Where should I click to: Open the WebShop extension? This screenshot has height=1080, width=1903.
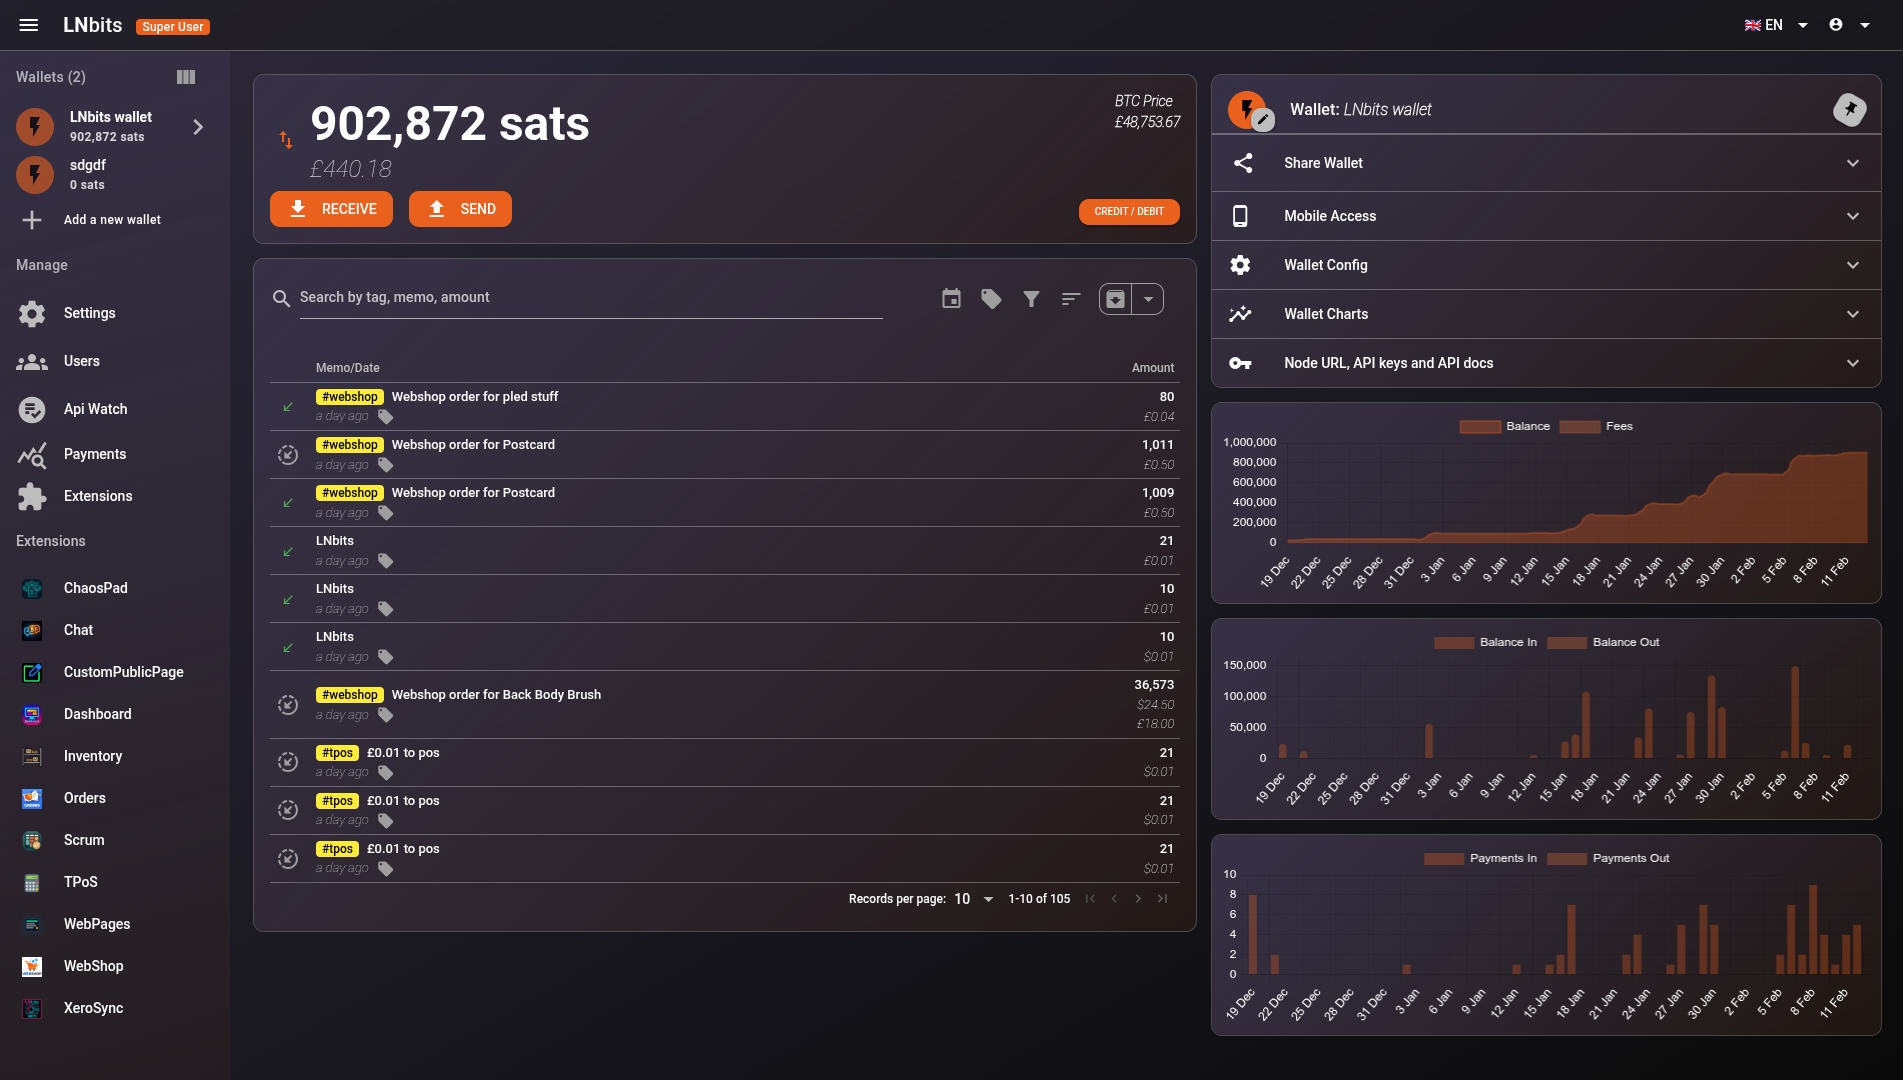pyautogui.click(x=93, y=966)
